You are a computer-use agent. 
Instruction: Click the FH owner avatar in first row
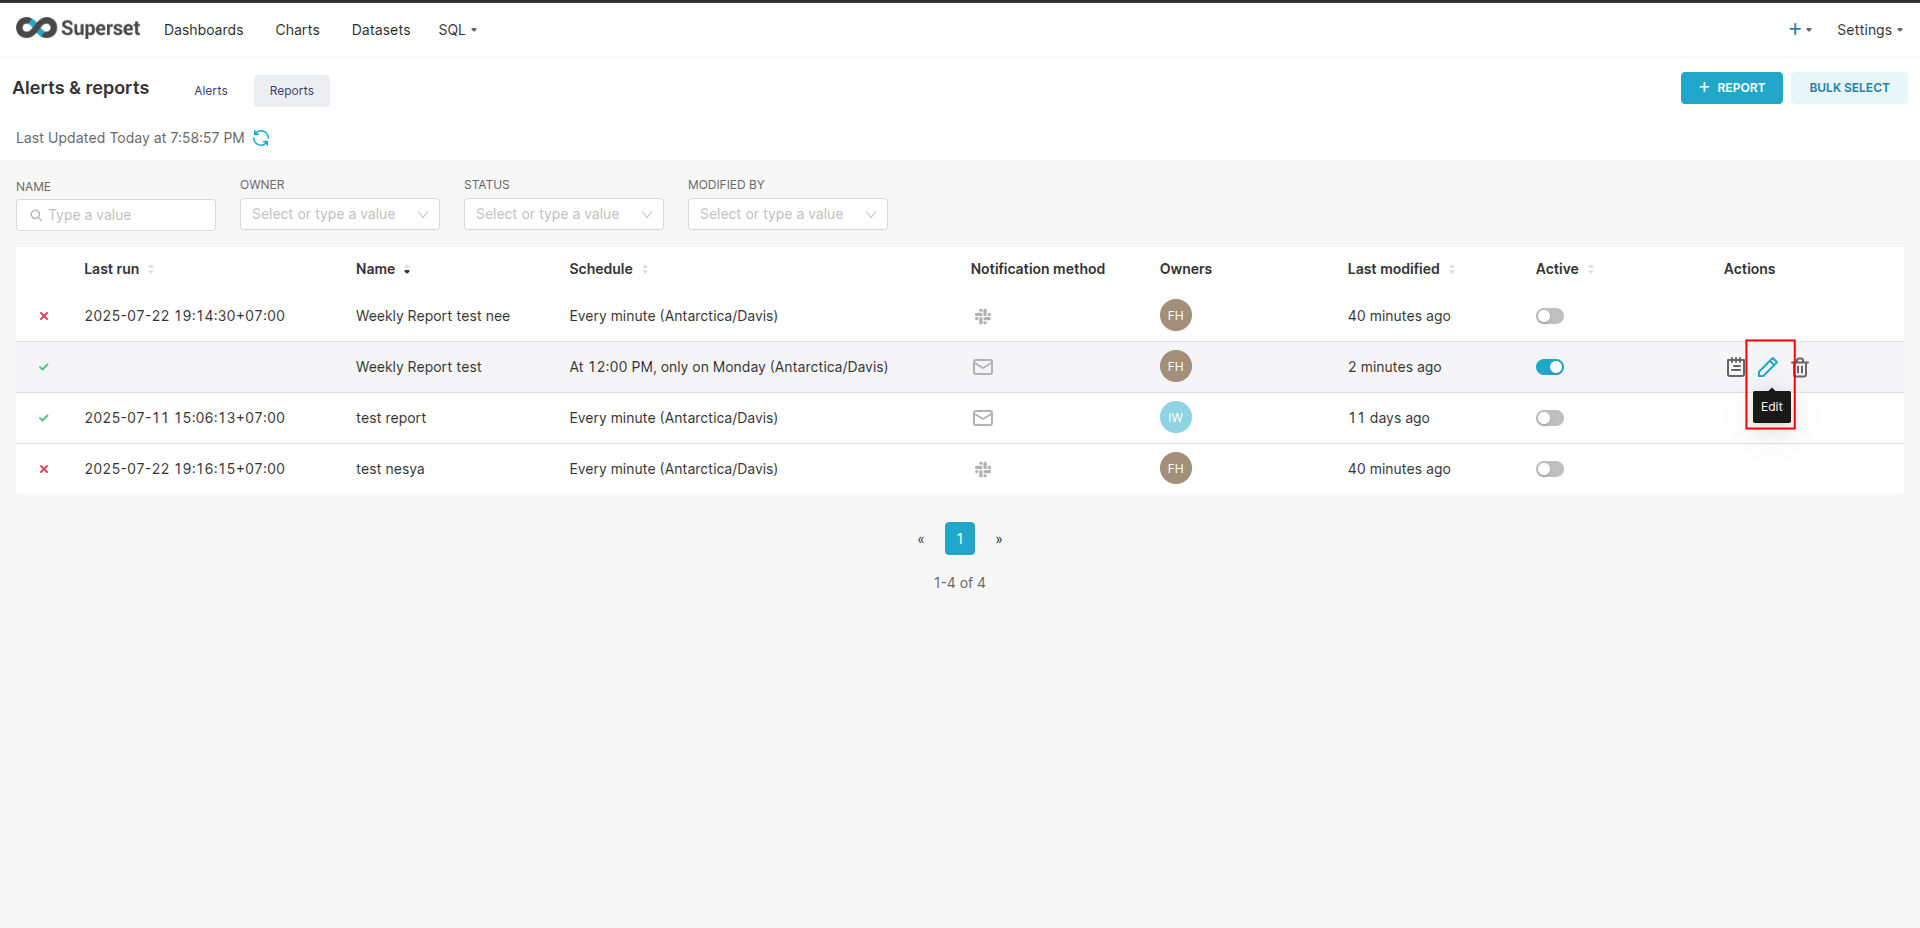click(x=1175, y=316)
